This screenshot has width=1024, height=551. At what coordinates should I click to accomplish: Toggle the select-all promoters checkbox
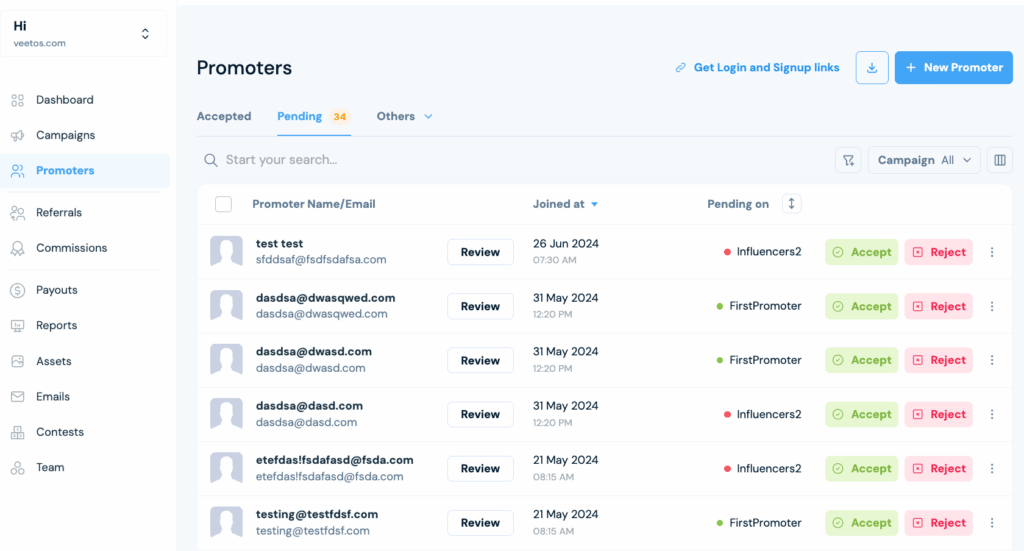coord(223,204)
